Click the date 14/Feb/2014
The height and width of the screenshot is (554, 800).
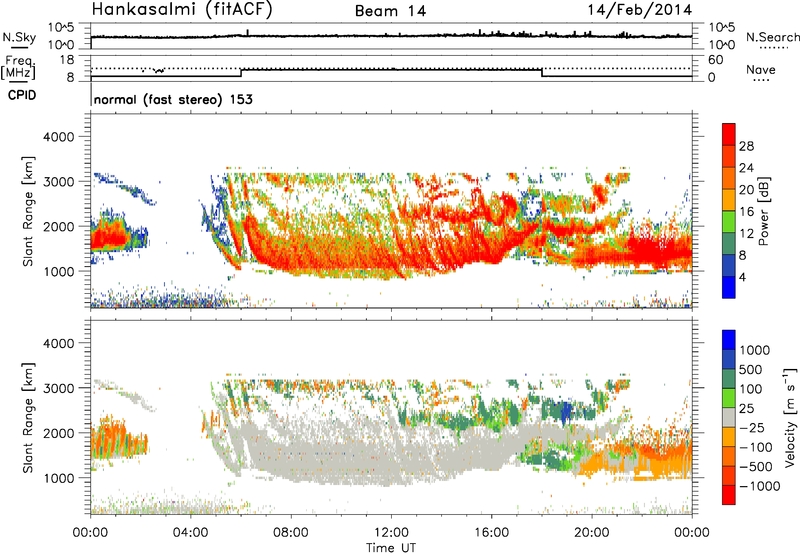[640, 10]
